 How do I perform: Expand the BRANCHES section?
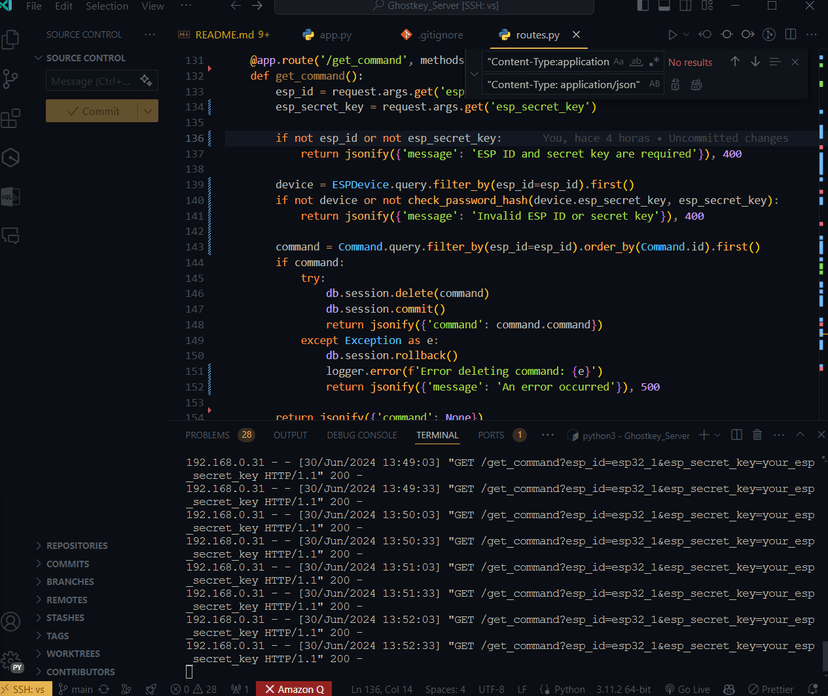70,581
